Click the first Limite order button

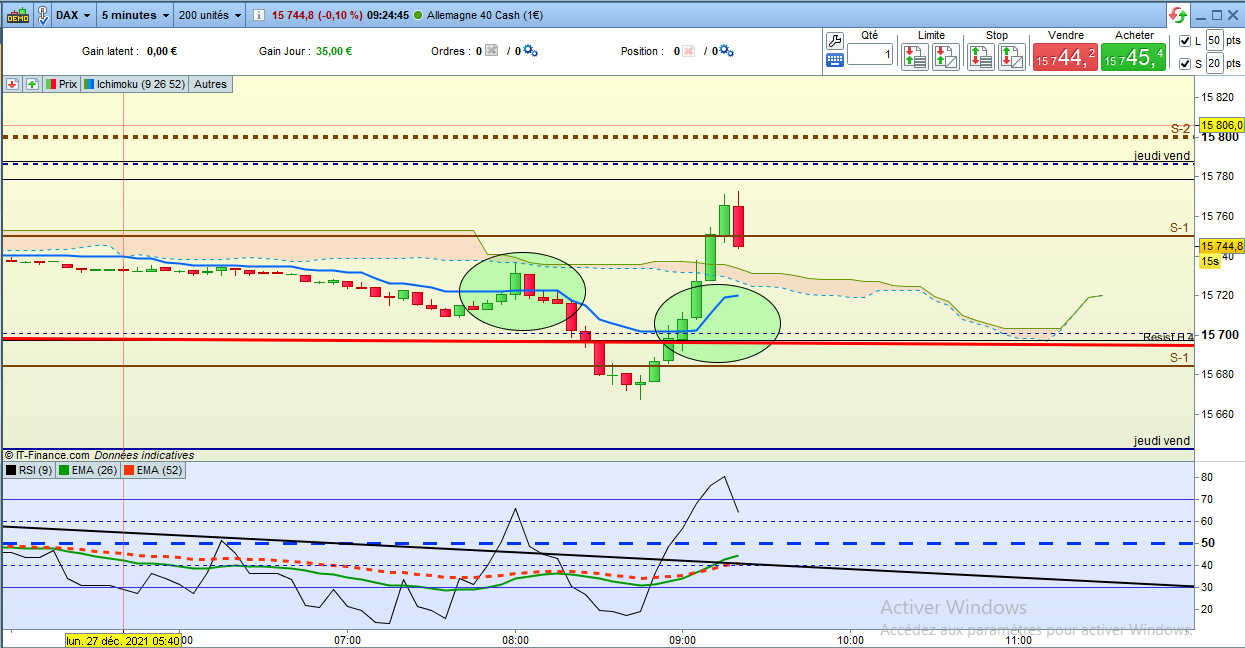(x=914, y=56)
